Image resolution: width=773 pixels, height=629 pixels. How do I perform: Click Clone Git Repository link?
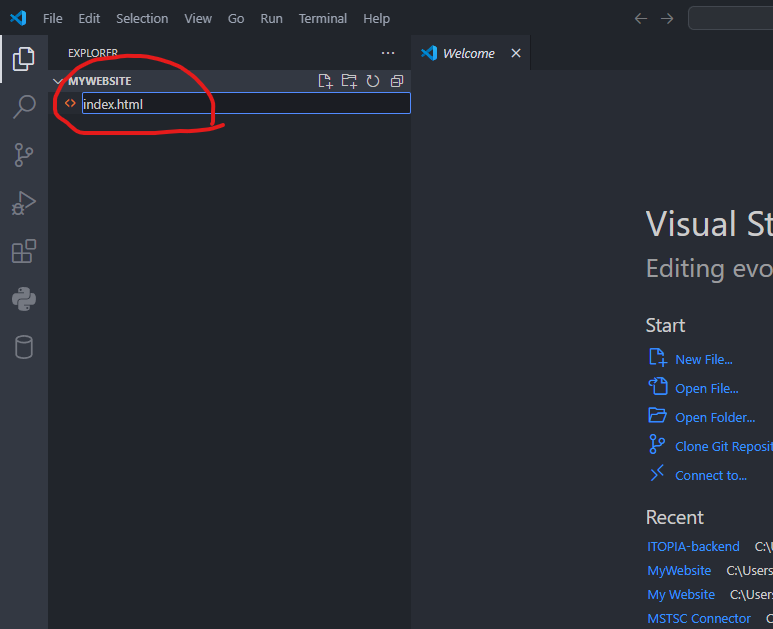724,447
